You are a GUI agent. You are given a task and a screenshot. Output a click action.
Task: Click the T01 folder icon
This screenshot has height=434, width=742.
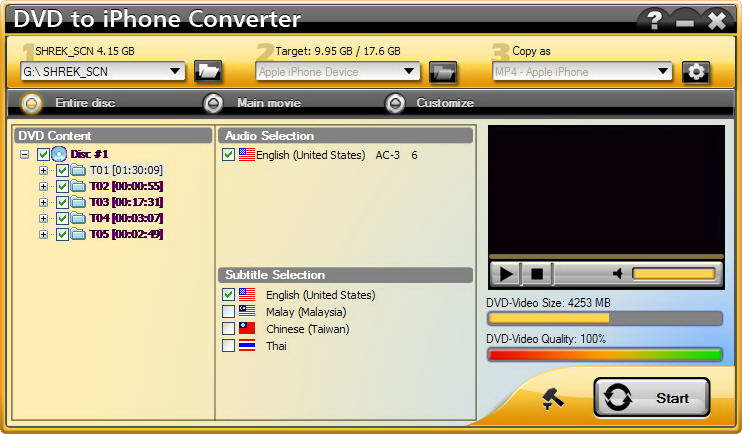coord(78,170)
